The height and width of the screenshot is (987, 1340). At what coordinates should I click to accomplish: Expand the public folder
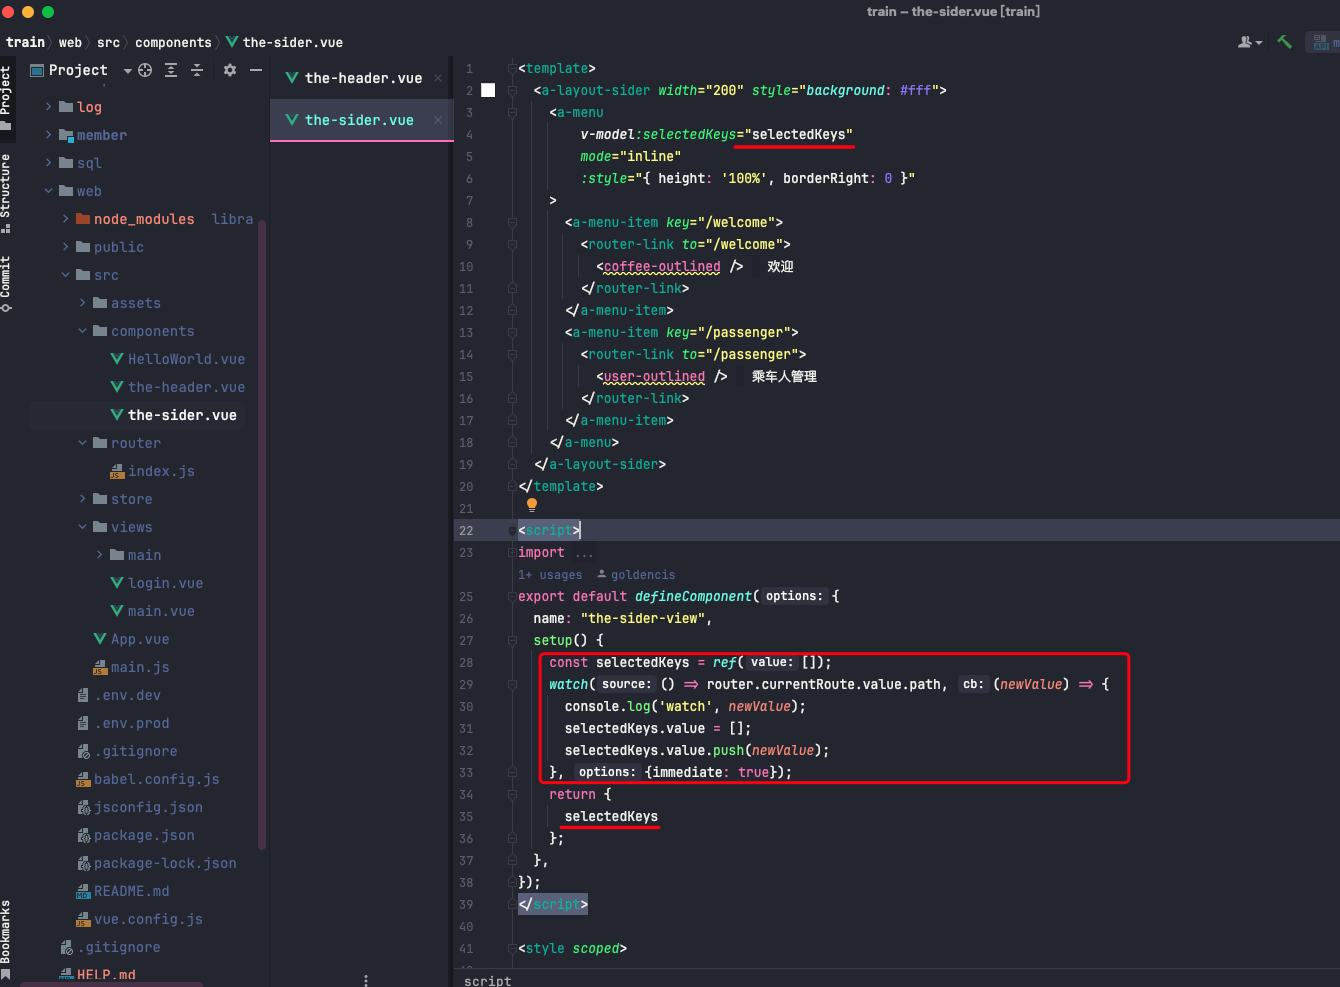tap(65, 247)
